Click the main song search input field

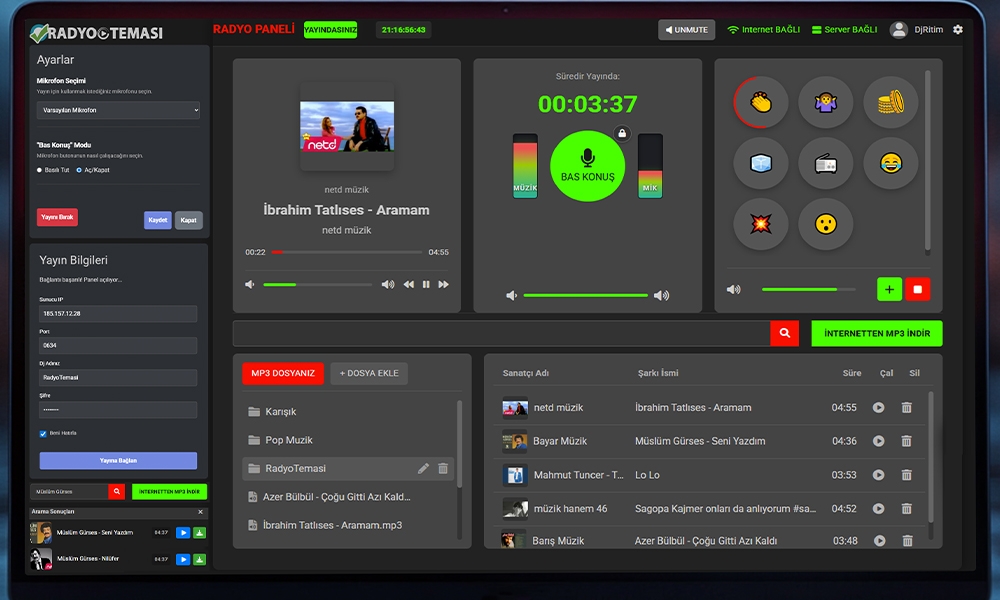pyautogui.click(x=501, y=333)
